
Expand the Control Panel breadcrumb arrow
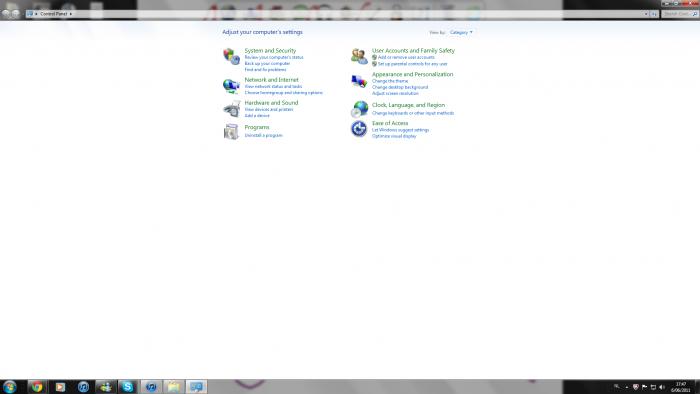click(71, 14)
